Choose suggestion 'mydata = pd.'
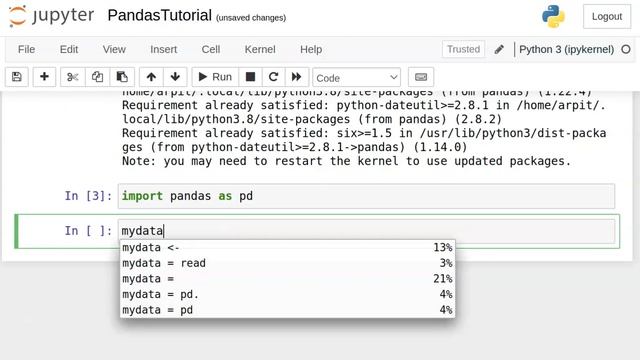 pos(287,294)
